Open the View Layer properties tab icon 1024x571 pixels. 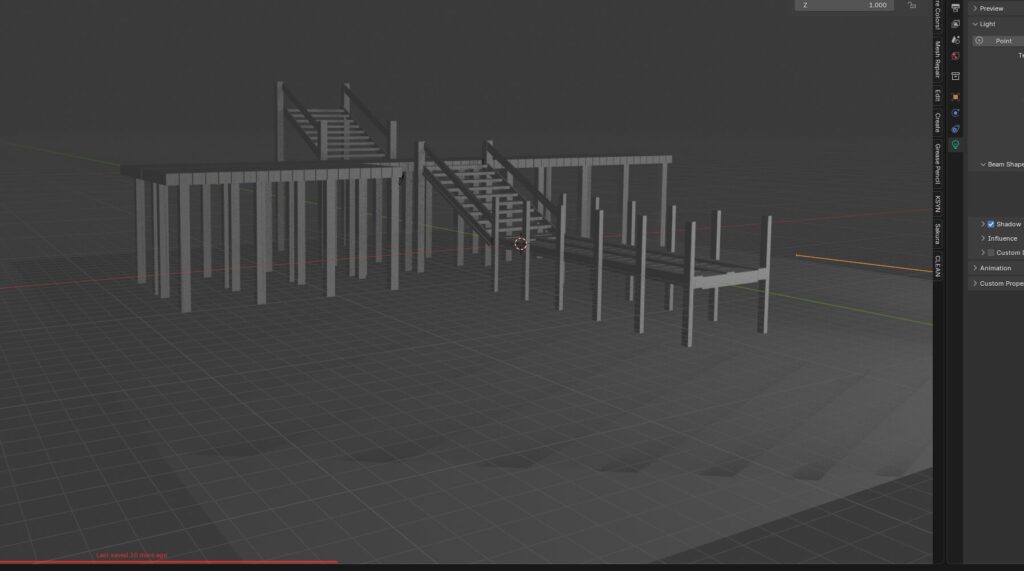(x=955, y=24)
